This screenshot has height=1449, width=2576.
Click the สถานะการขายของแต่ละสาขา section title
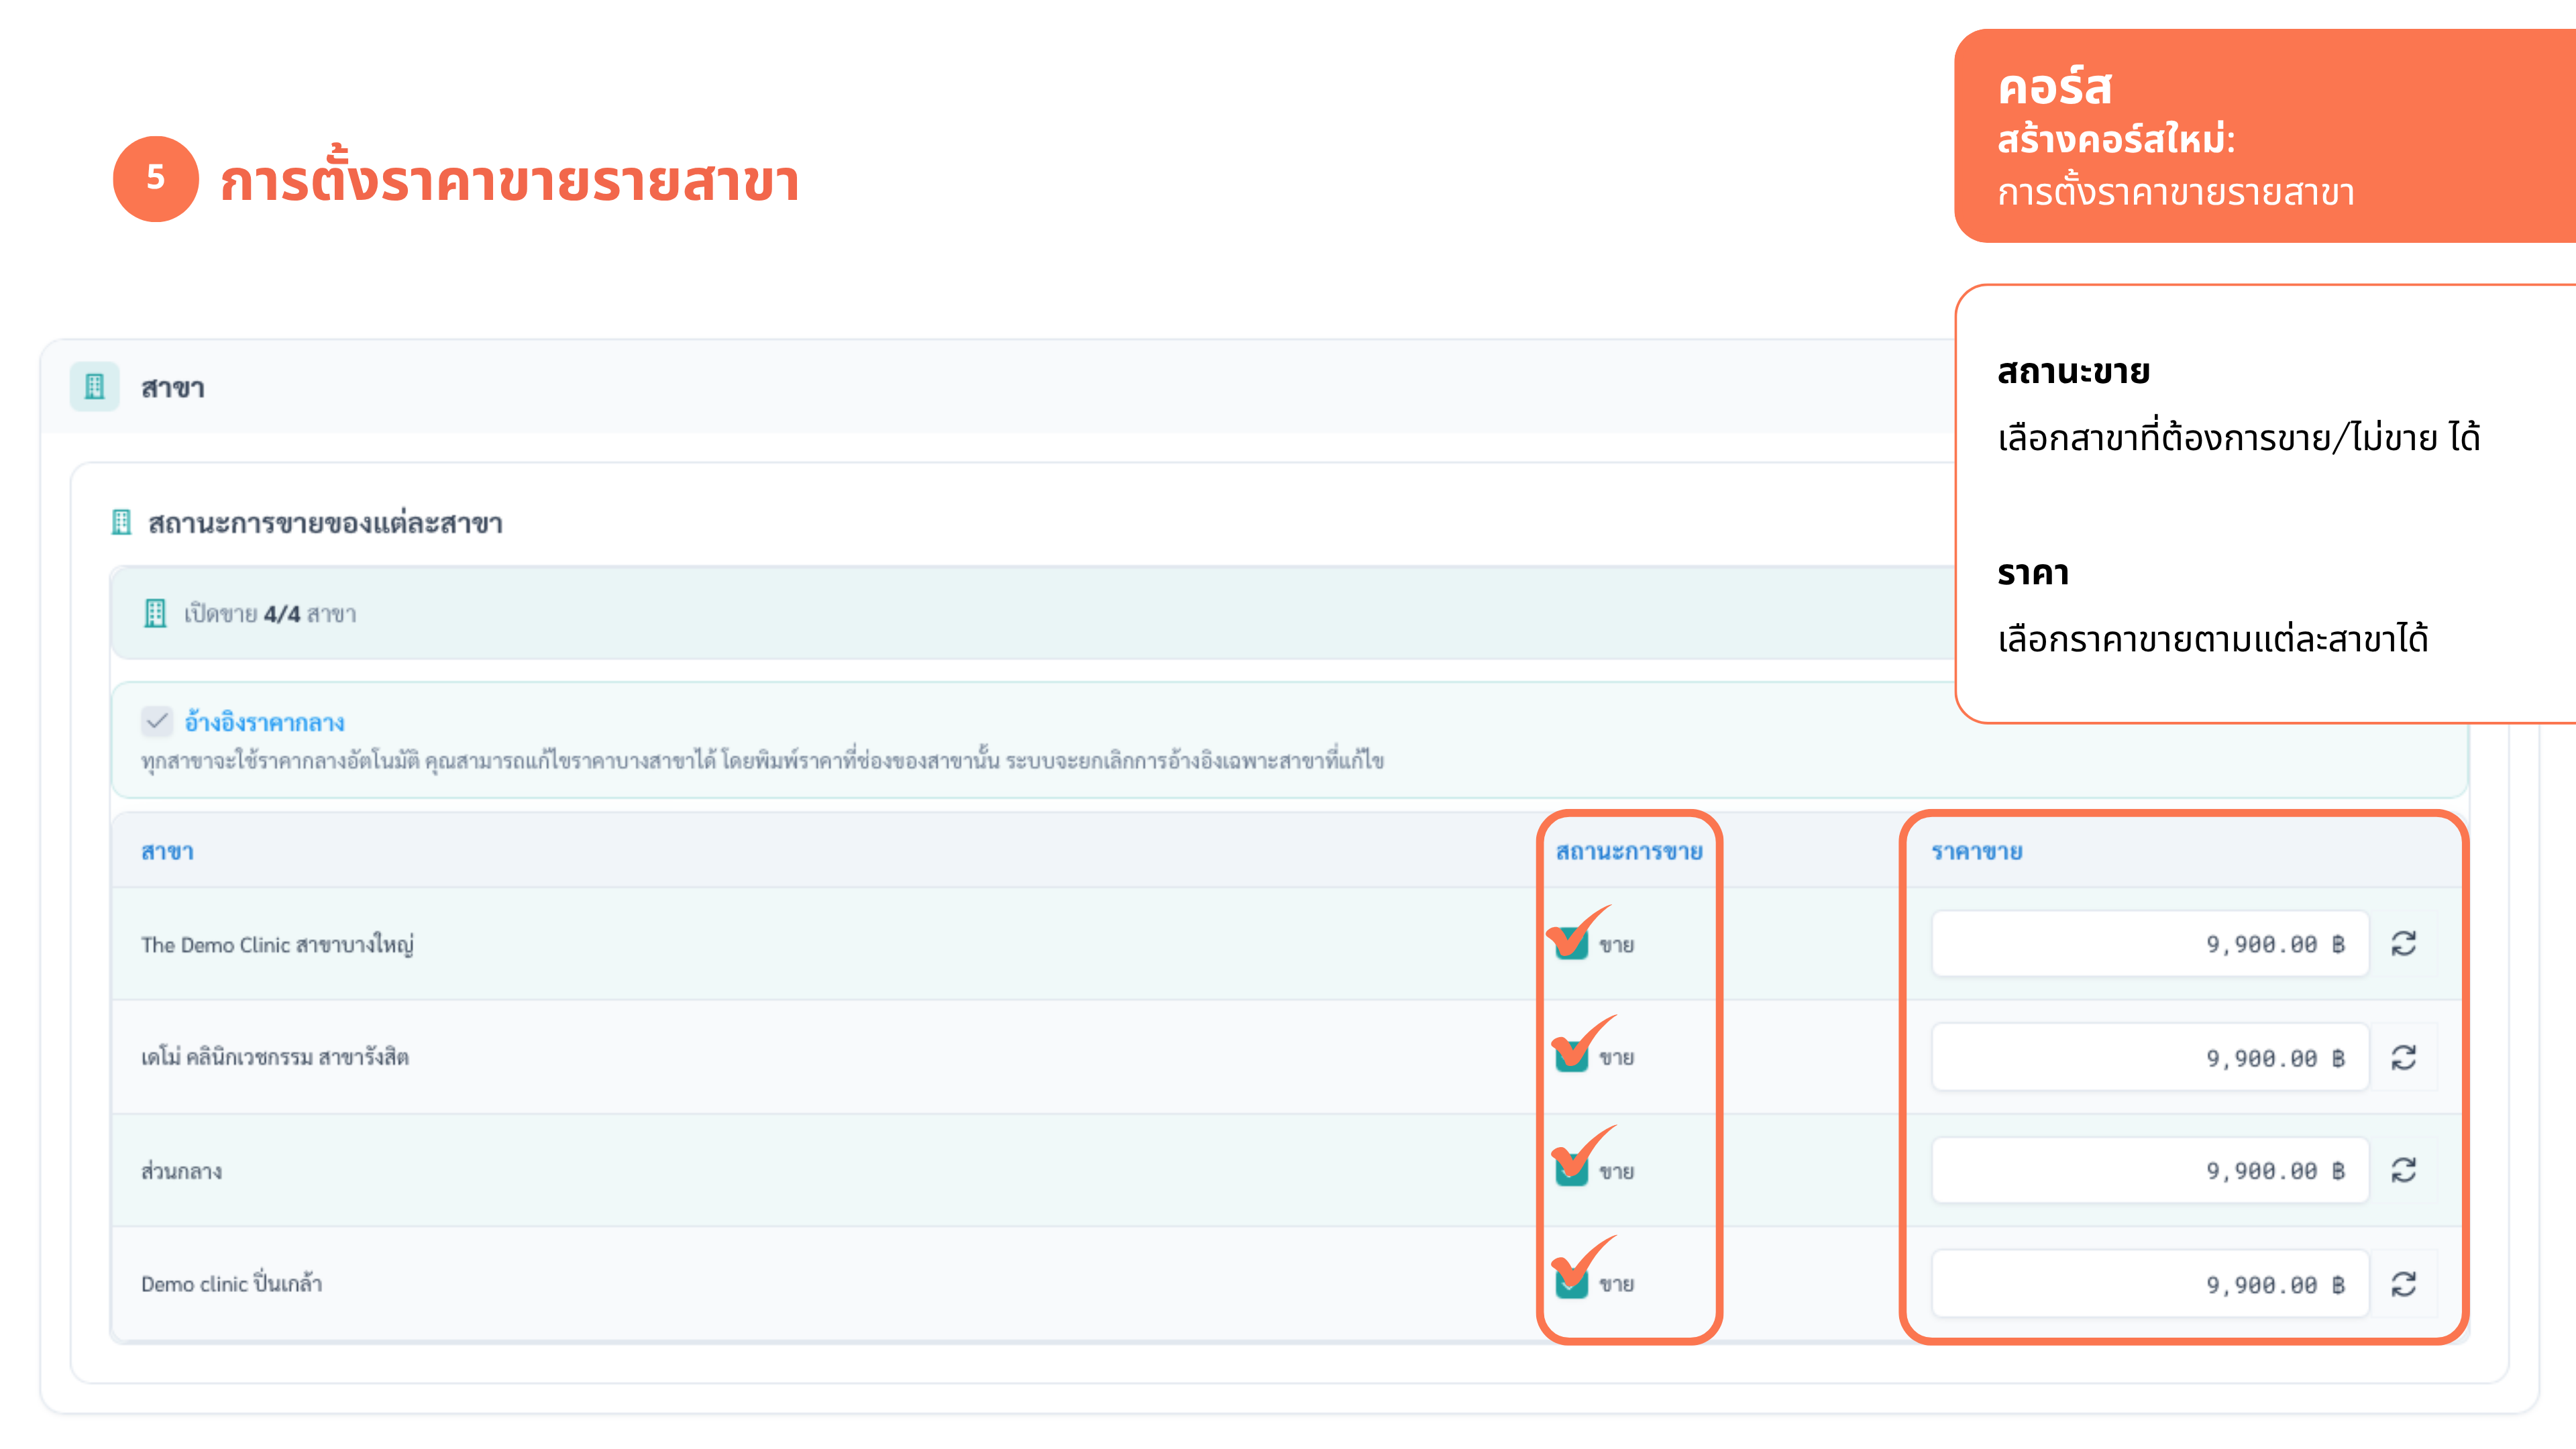coord(325,524)
